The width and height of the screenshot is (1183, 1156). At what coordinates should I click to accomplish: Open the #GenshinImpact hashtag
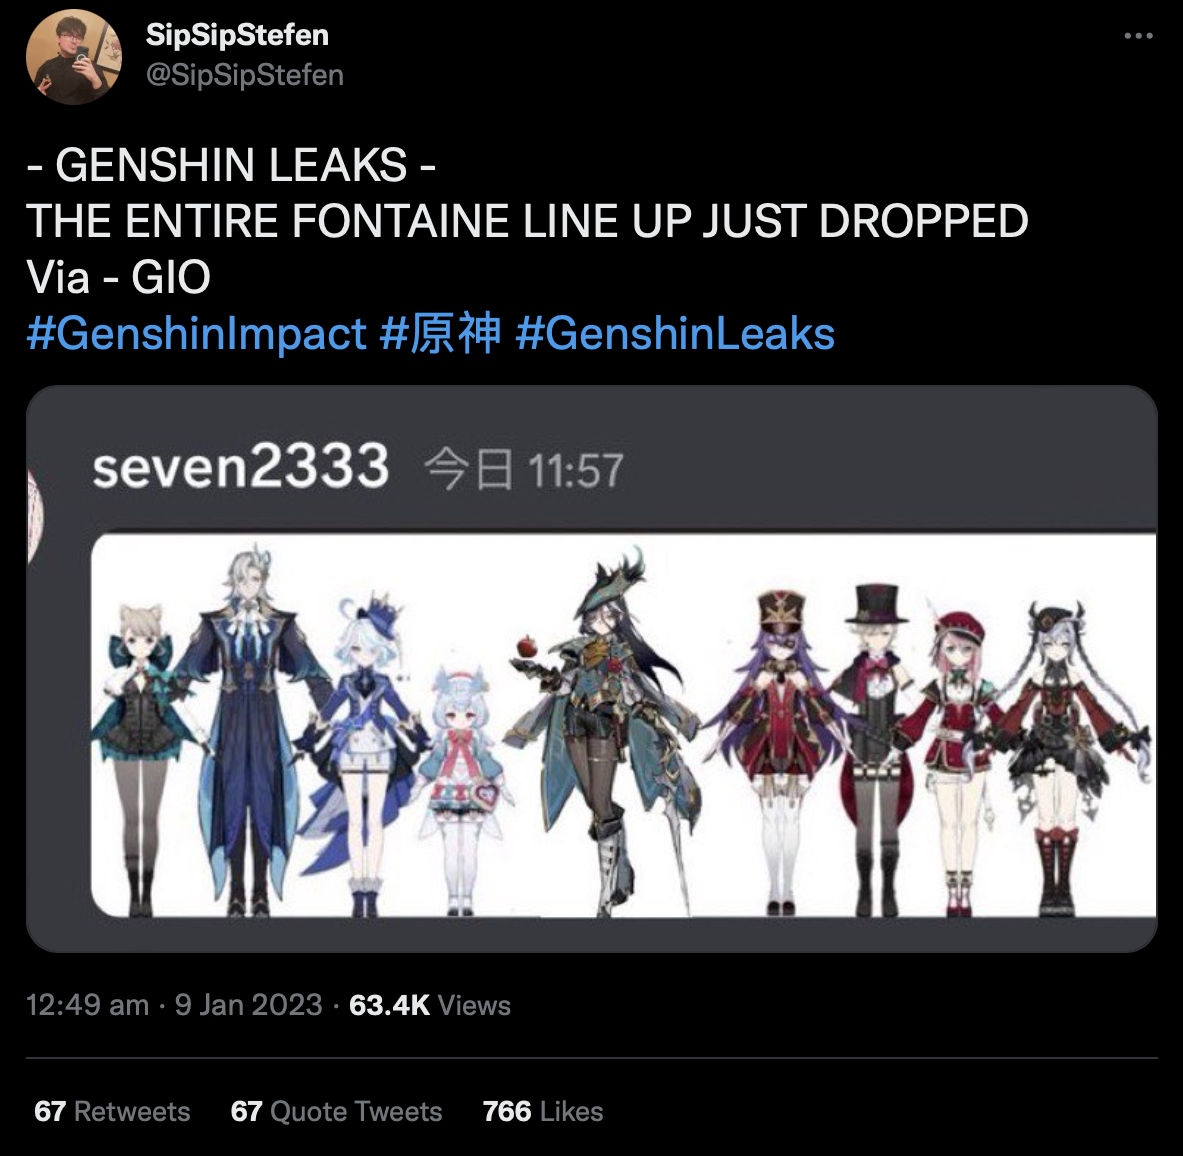[196, 334]
